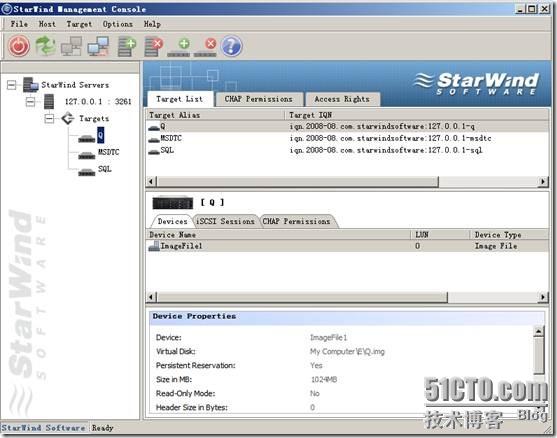Open the Help menu
Screen dimensions: 557x438
click(x=152, y=24)
